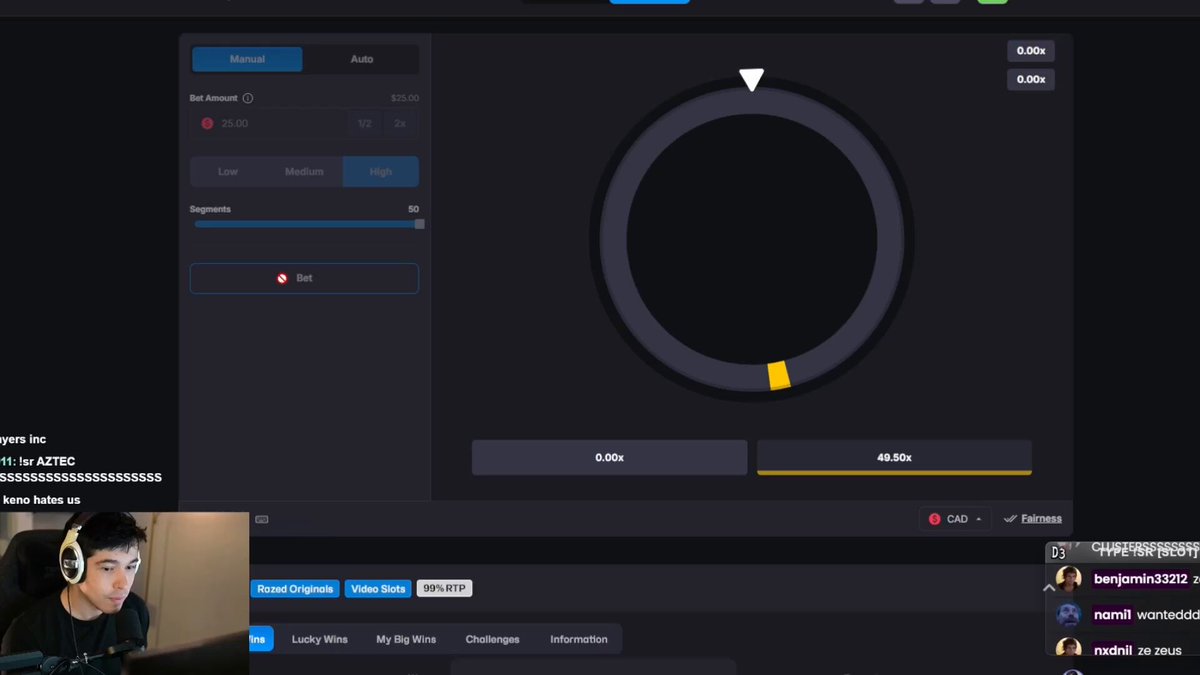
Task: Open the Information tab
Action: click(579, 639)
